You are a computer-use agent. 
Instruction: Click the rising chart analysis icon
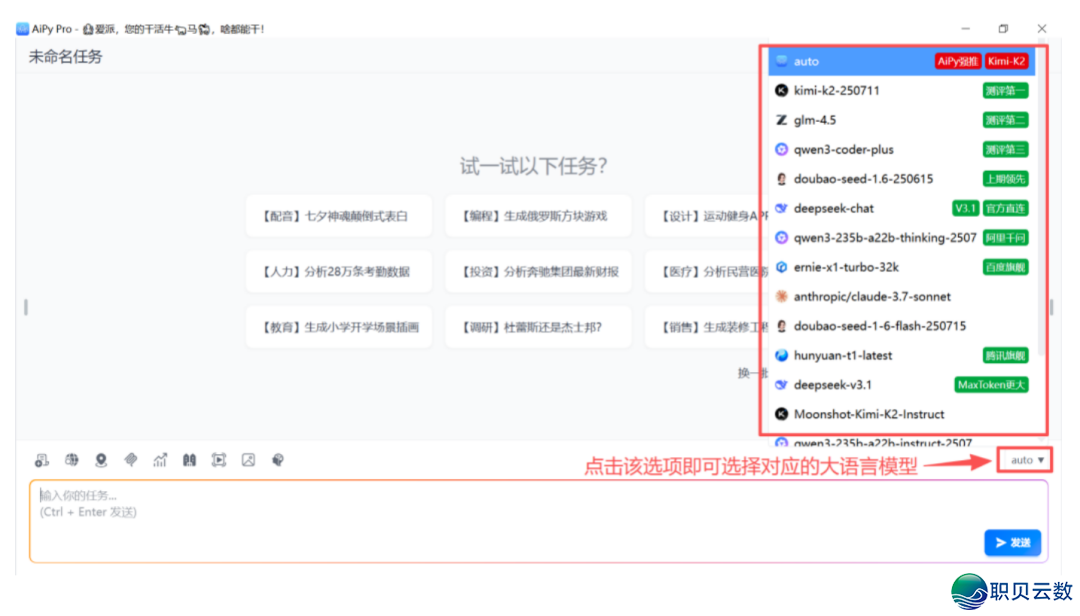pos(160,460)
